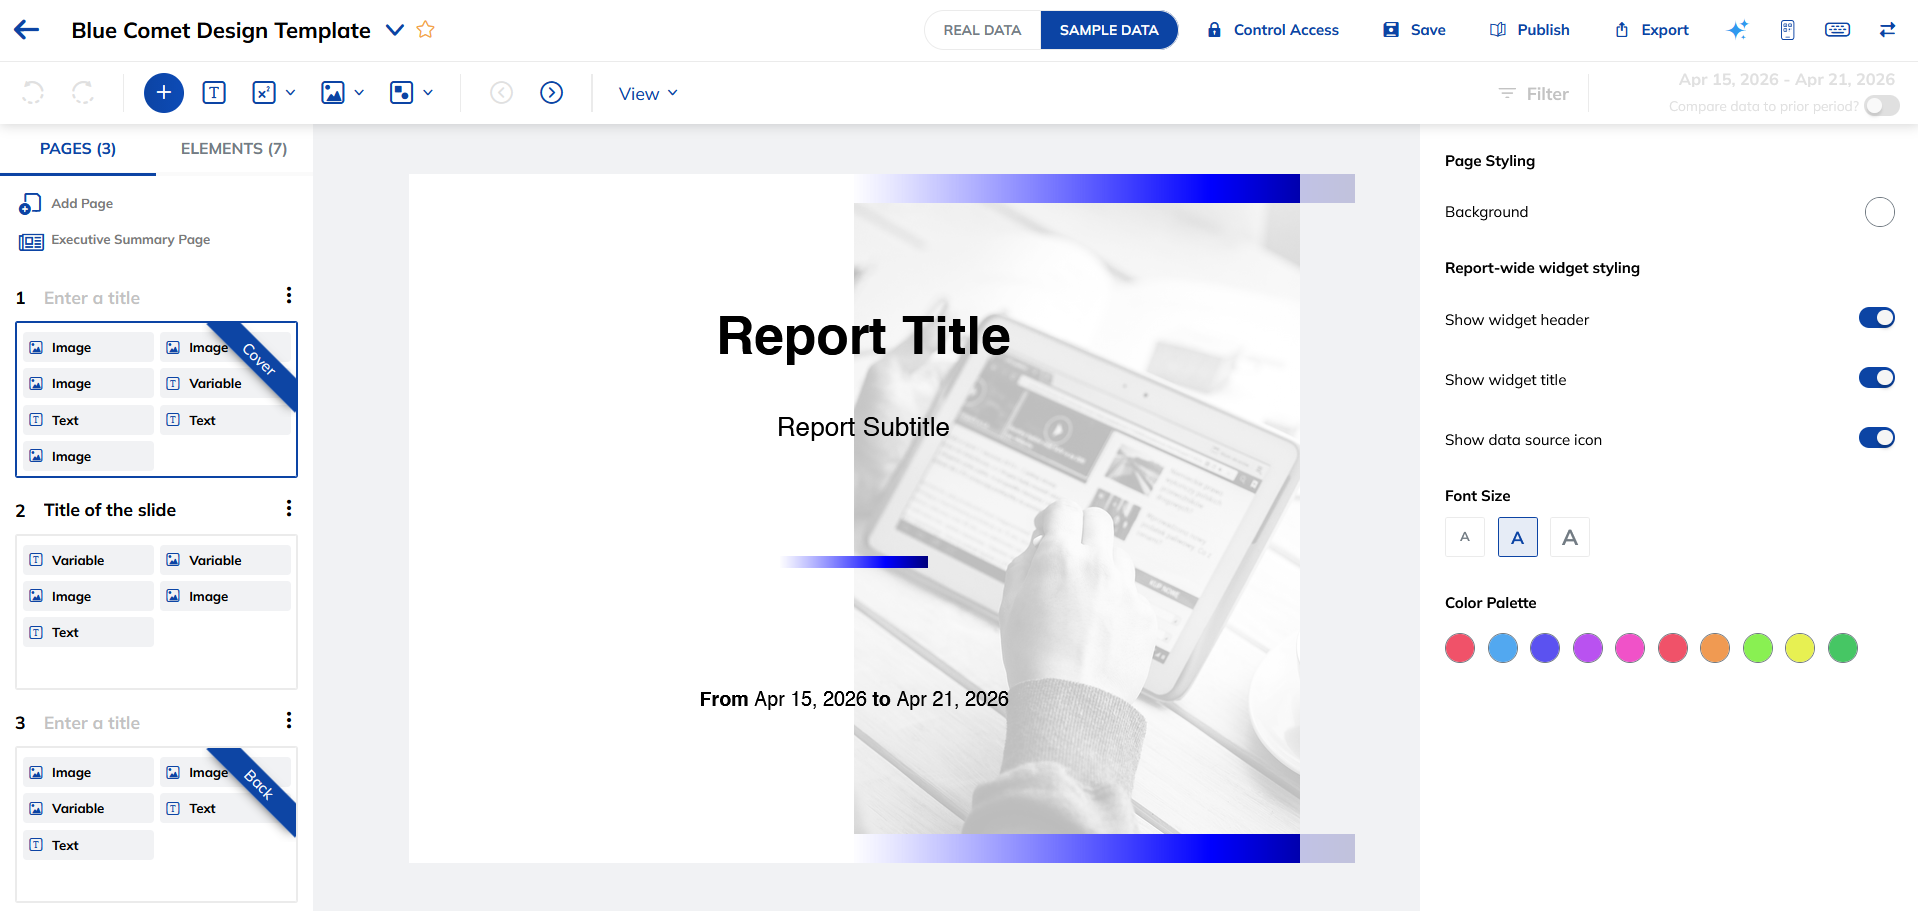This screenshot has width=1918, height=911.
Task: Insert a text box element
Action: point(214,93)
